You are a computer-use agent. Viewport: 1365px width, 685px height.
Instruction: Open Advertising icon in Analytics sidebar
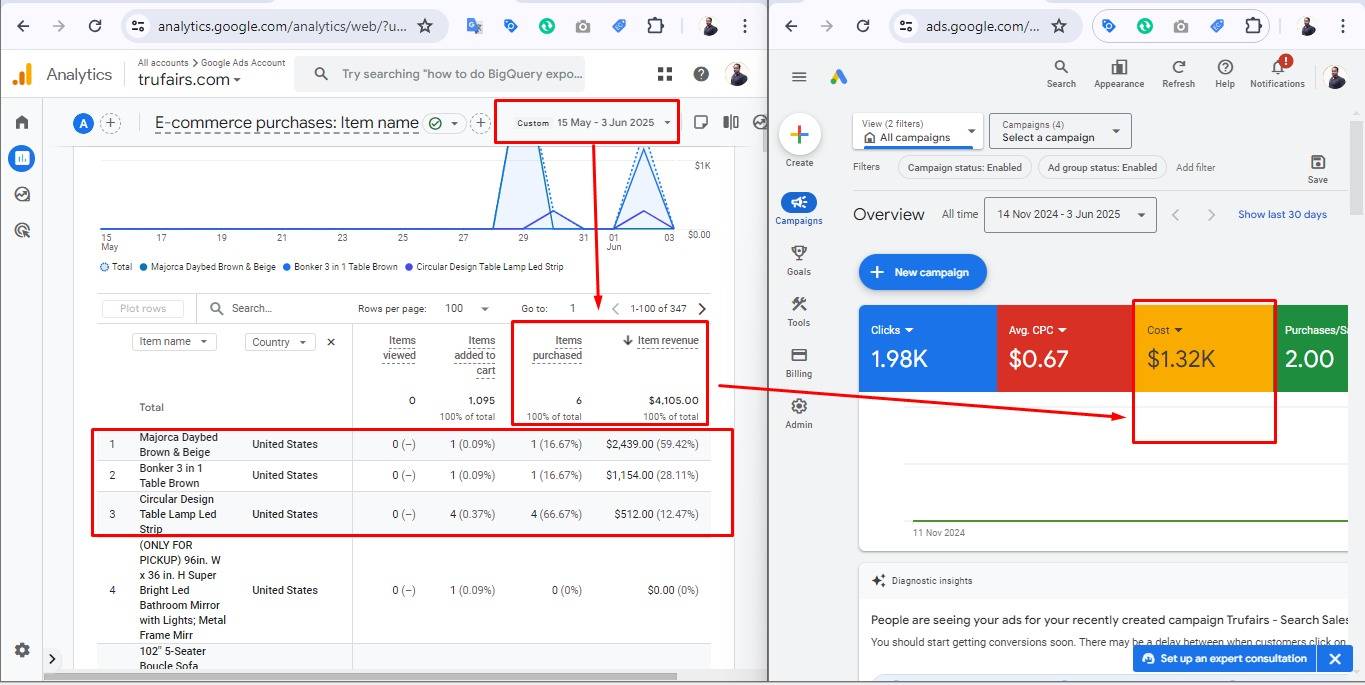pos(22,230)
